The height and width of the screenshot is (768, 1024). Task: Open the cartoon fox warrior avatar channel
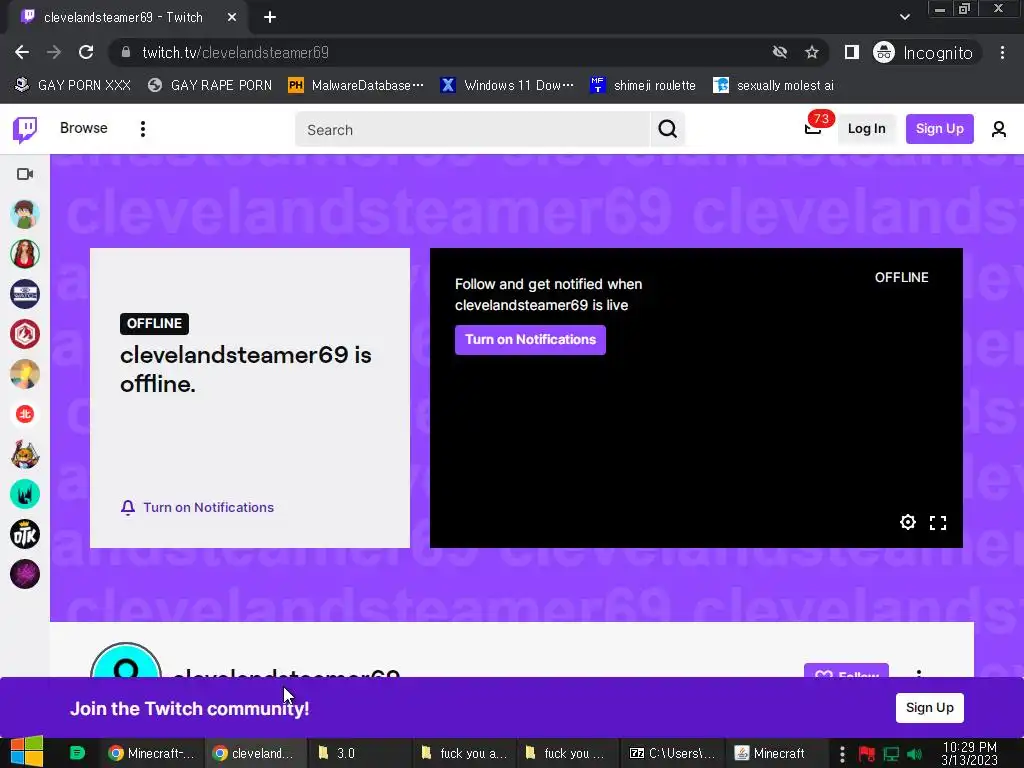[25, 455]
